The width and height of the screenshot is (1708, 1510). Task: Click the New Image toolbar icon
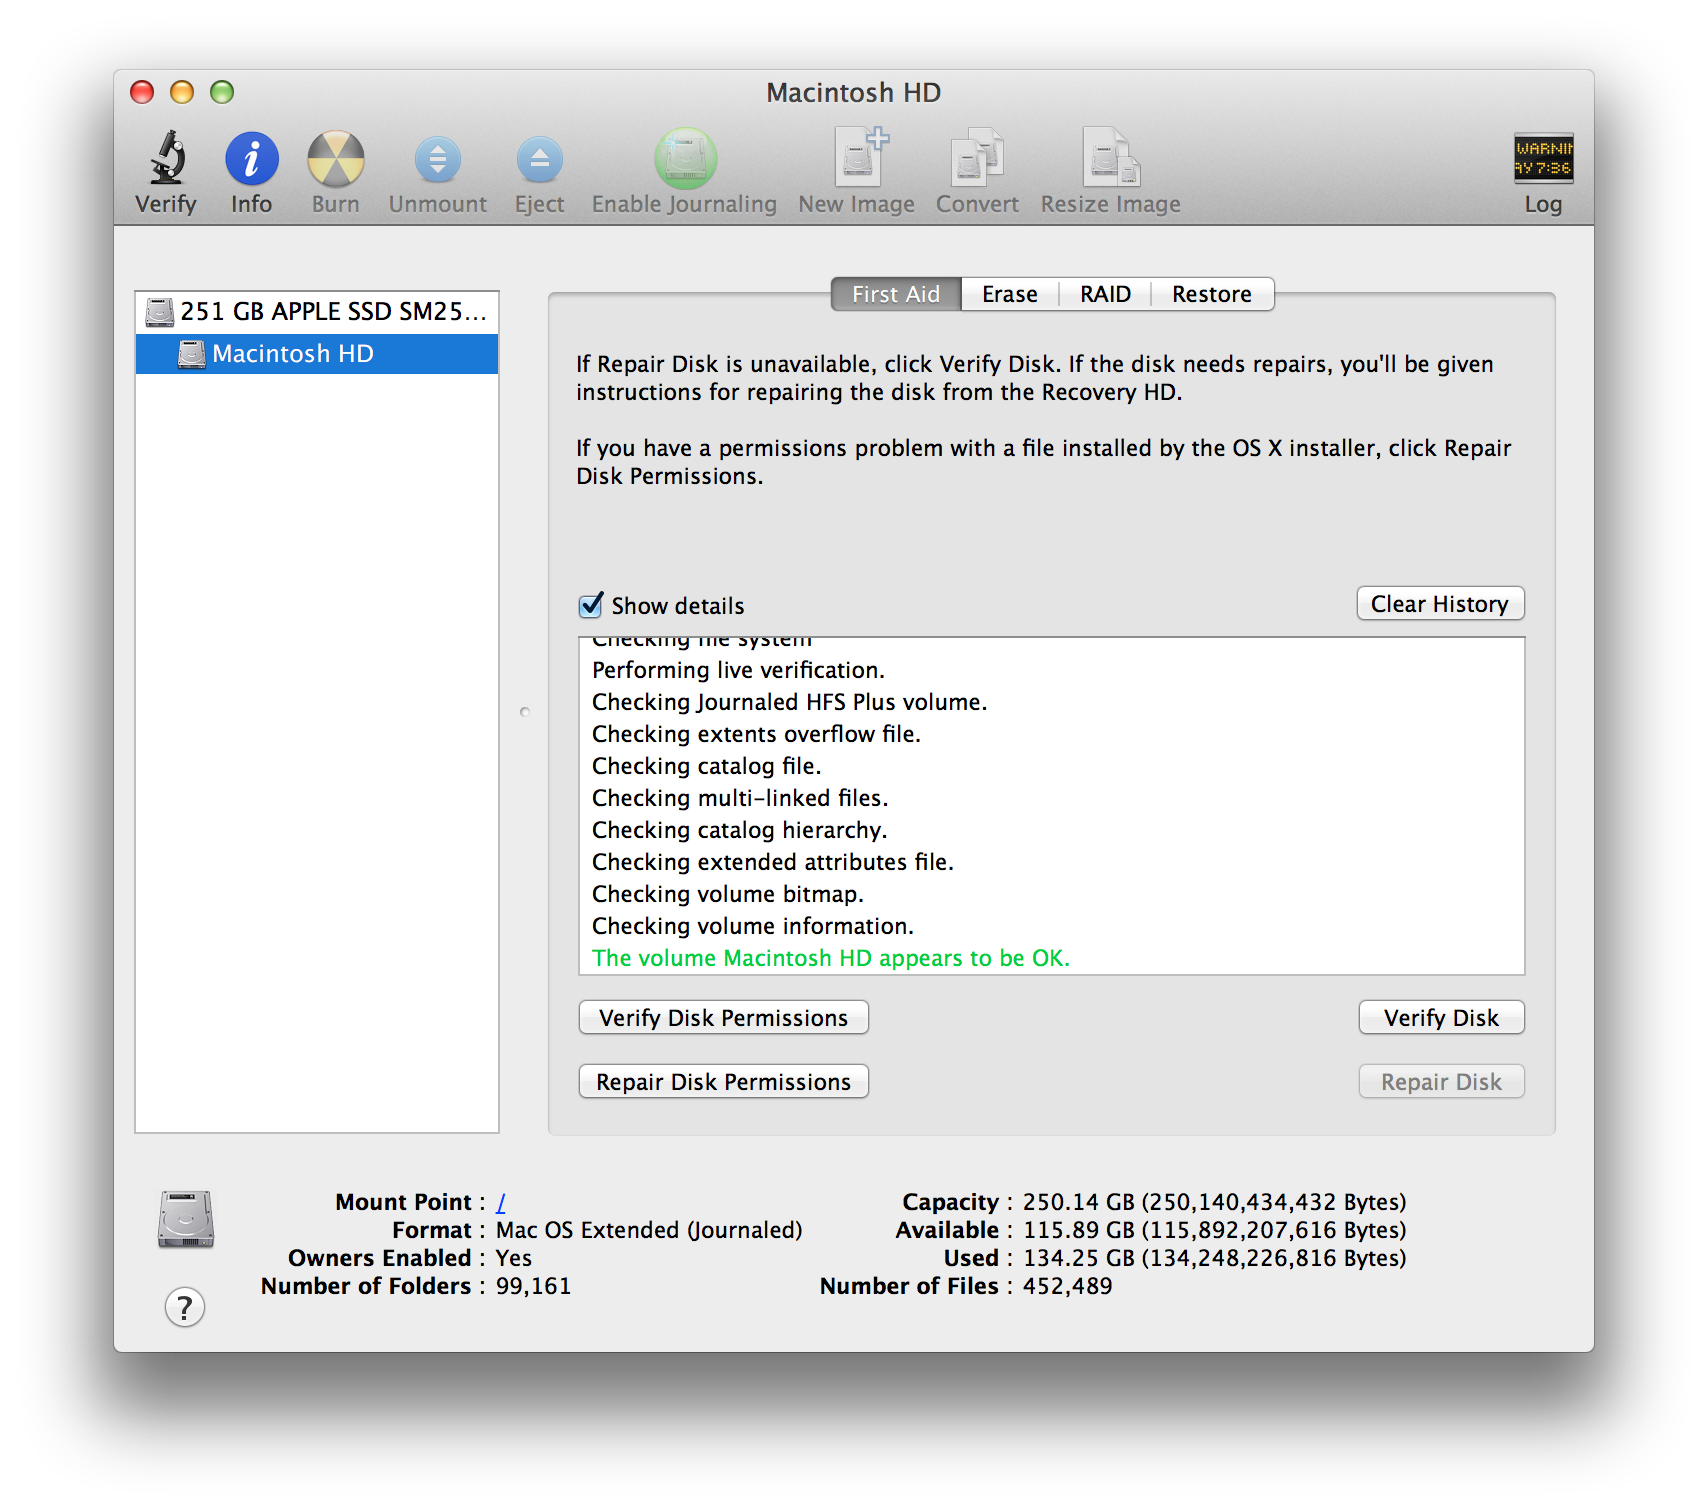point(859,158)
